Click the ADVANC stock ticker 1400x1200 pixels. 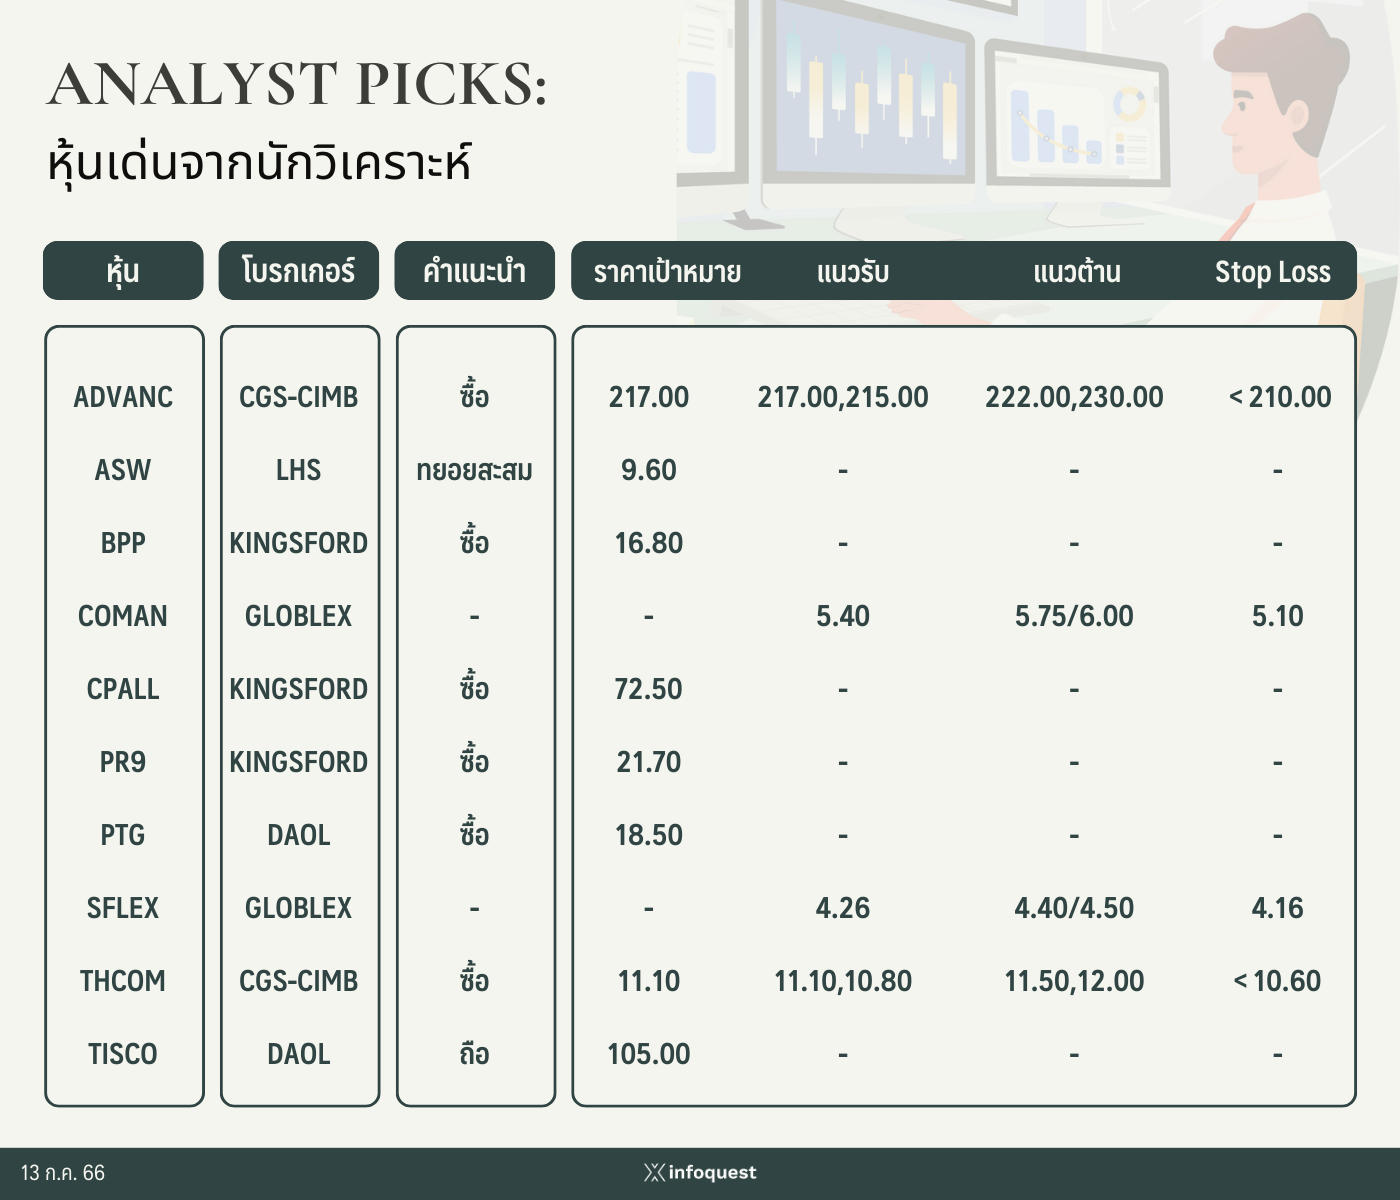pos(123,397)
